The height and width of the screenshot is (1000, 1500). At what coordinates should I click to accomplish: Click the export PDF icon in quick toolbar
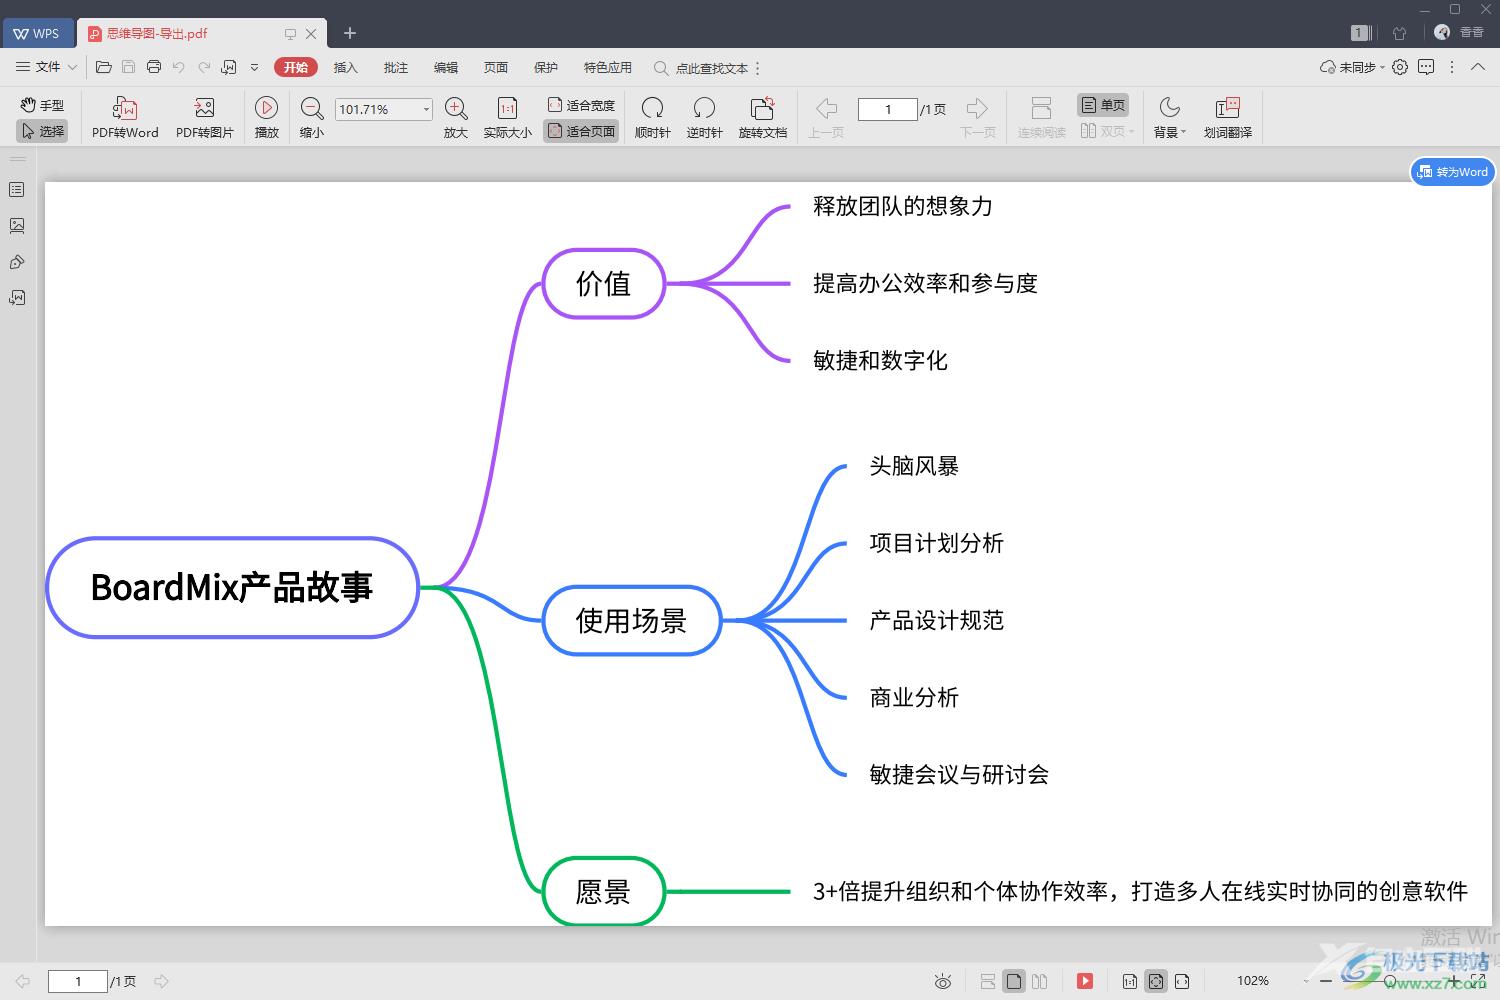[x=229, y=68]
